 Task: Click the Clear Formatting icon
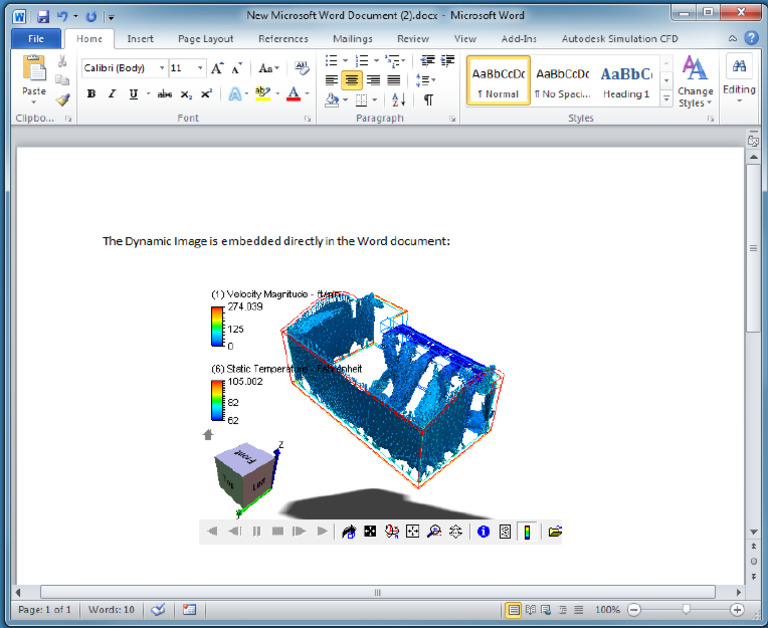[301, 68]
